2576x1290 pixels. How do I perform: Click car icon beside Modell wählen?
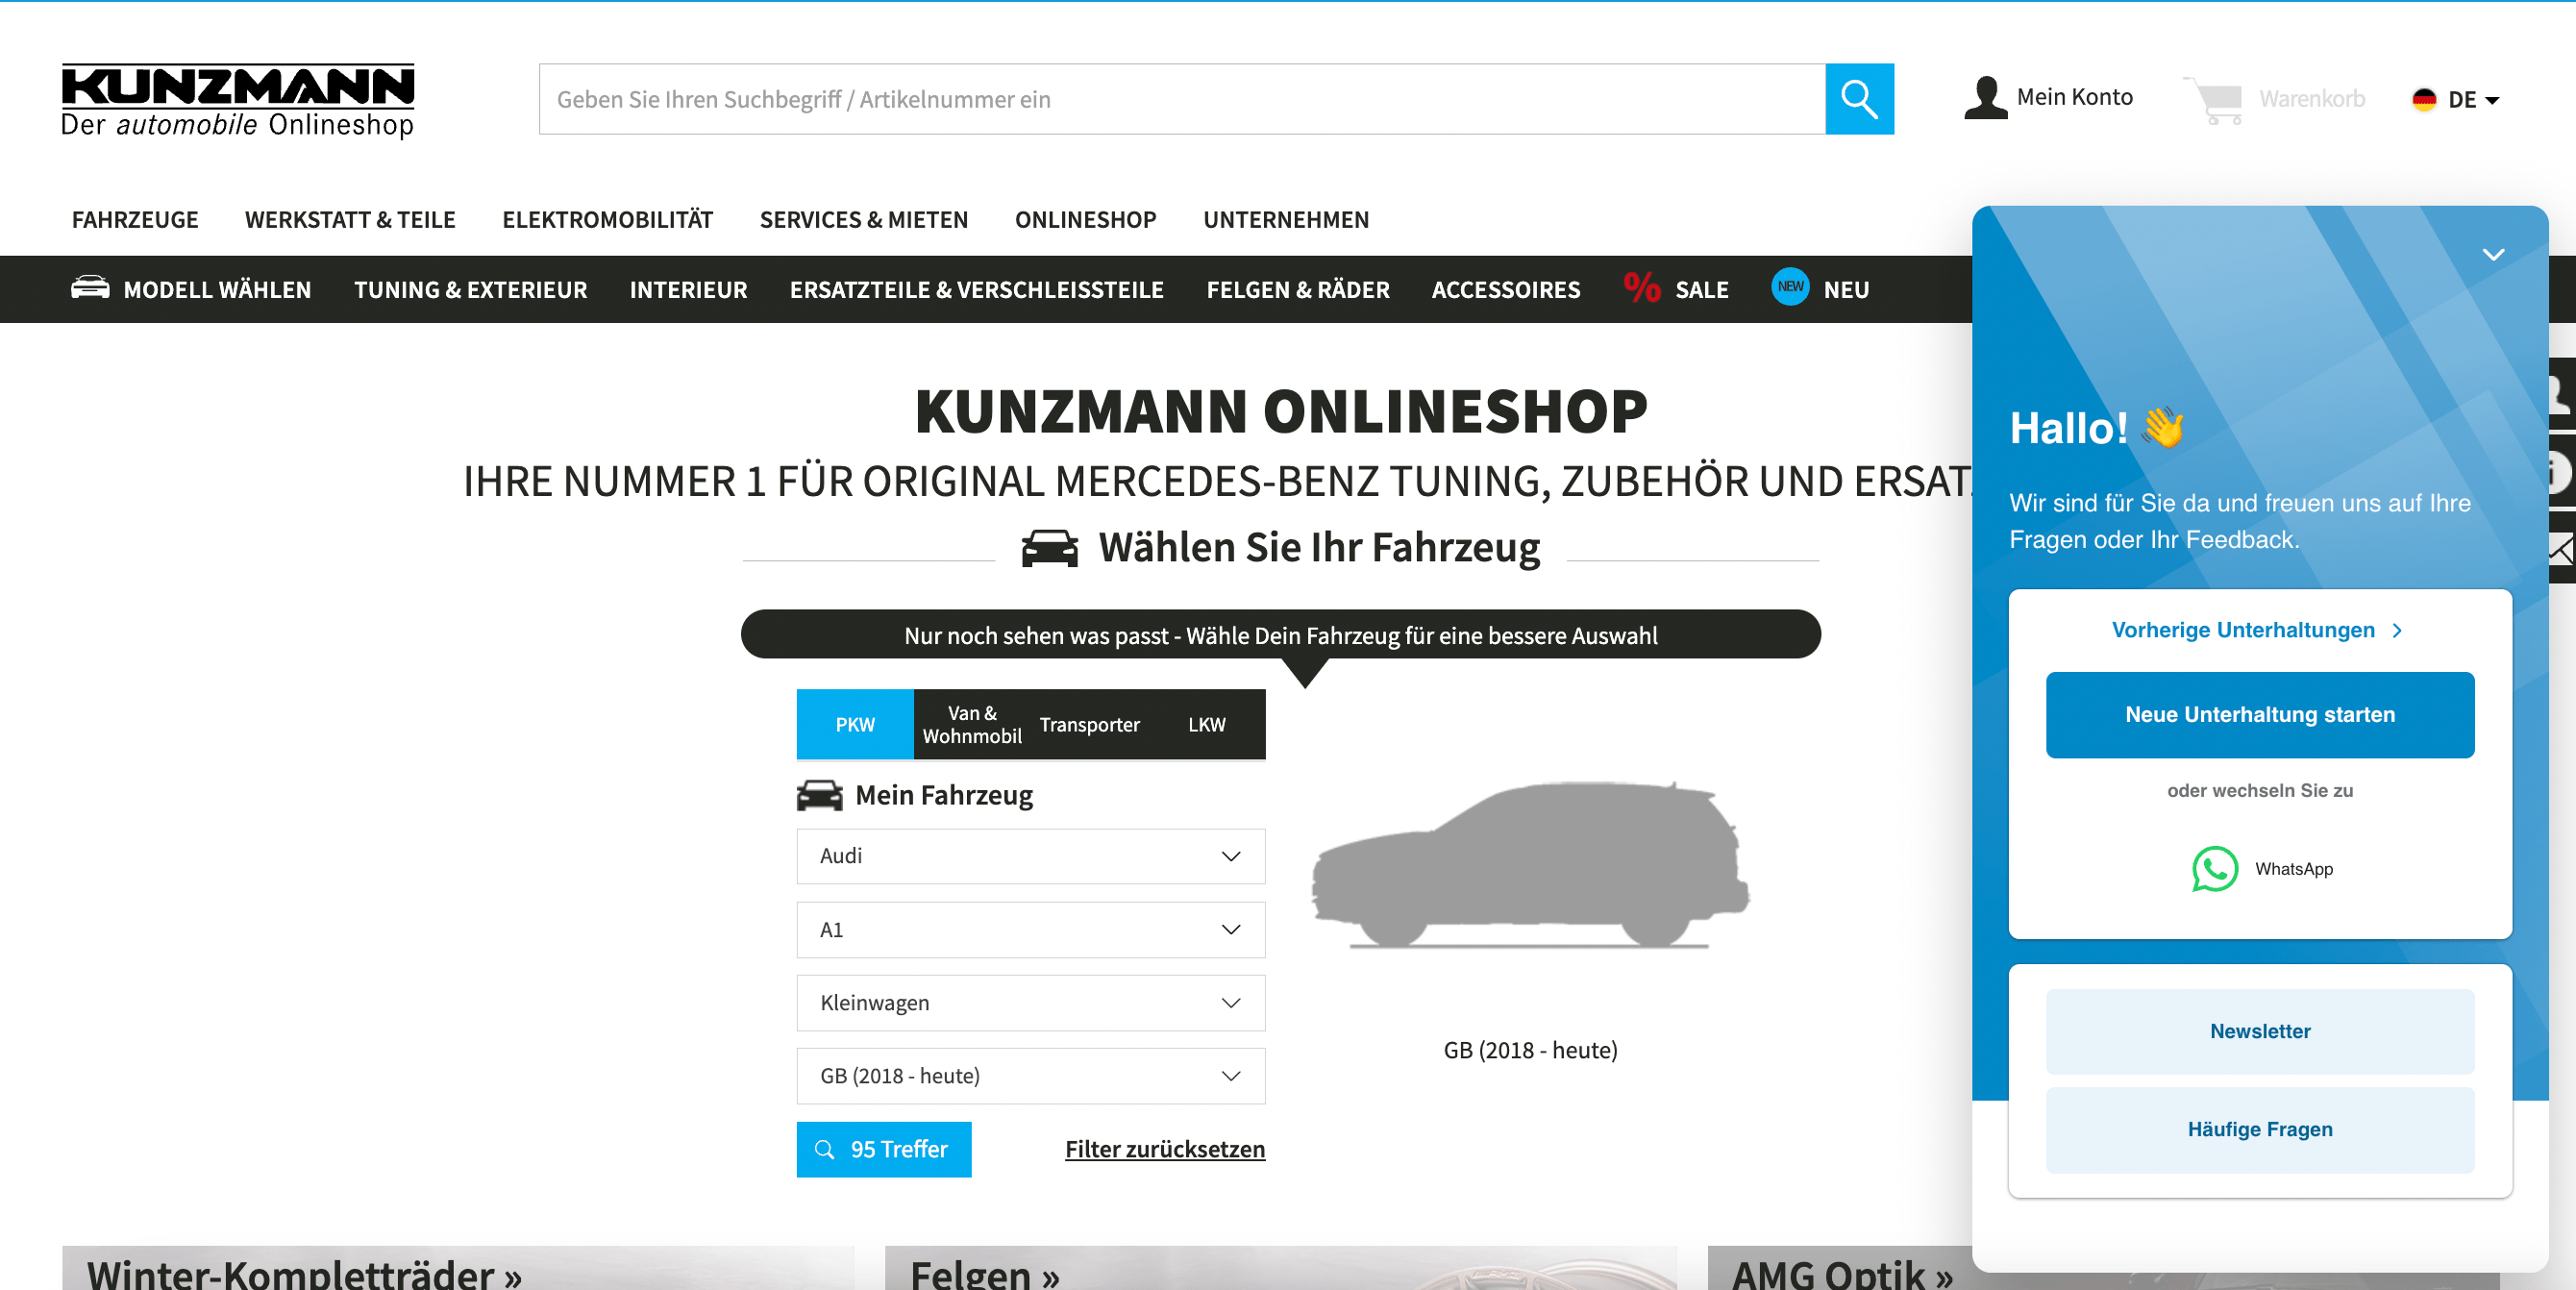point(90,288)
